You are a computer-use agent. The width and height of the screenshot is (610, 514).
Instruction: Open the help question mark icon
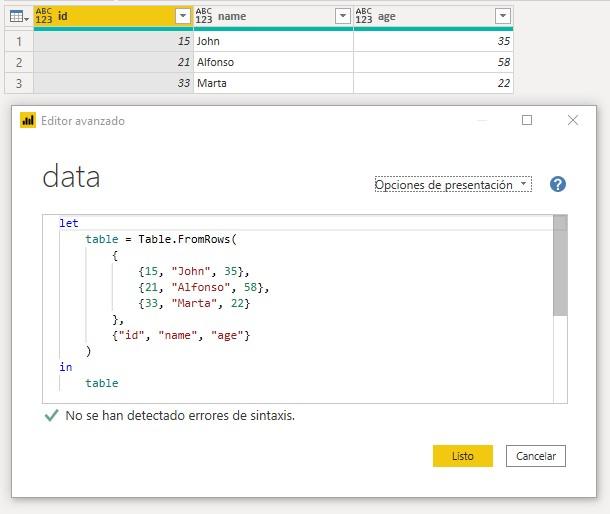[x=558, y=184]
